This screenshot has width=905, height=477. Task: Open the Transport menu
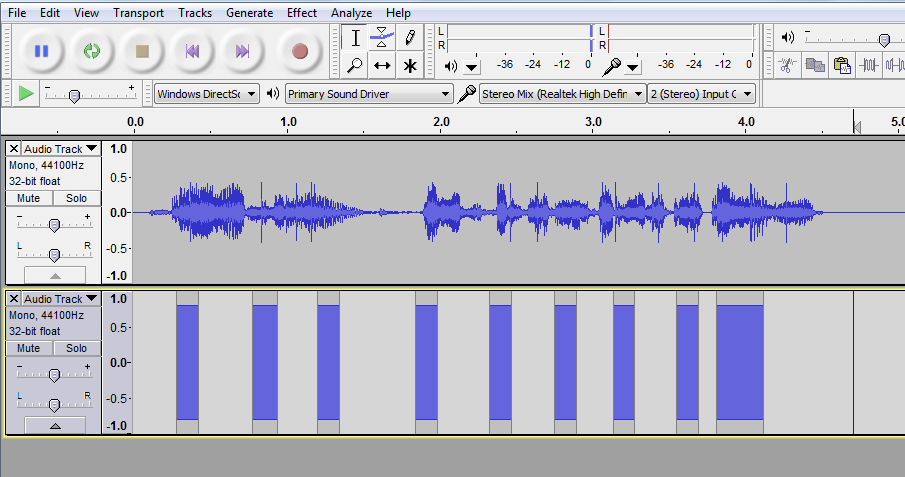139,13
